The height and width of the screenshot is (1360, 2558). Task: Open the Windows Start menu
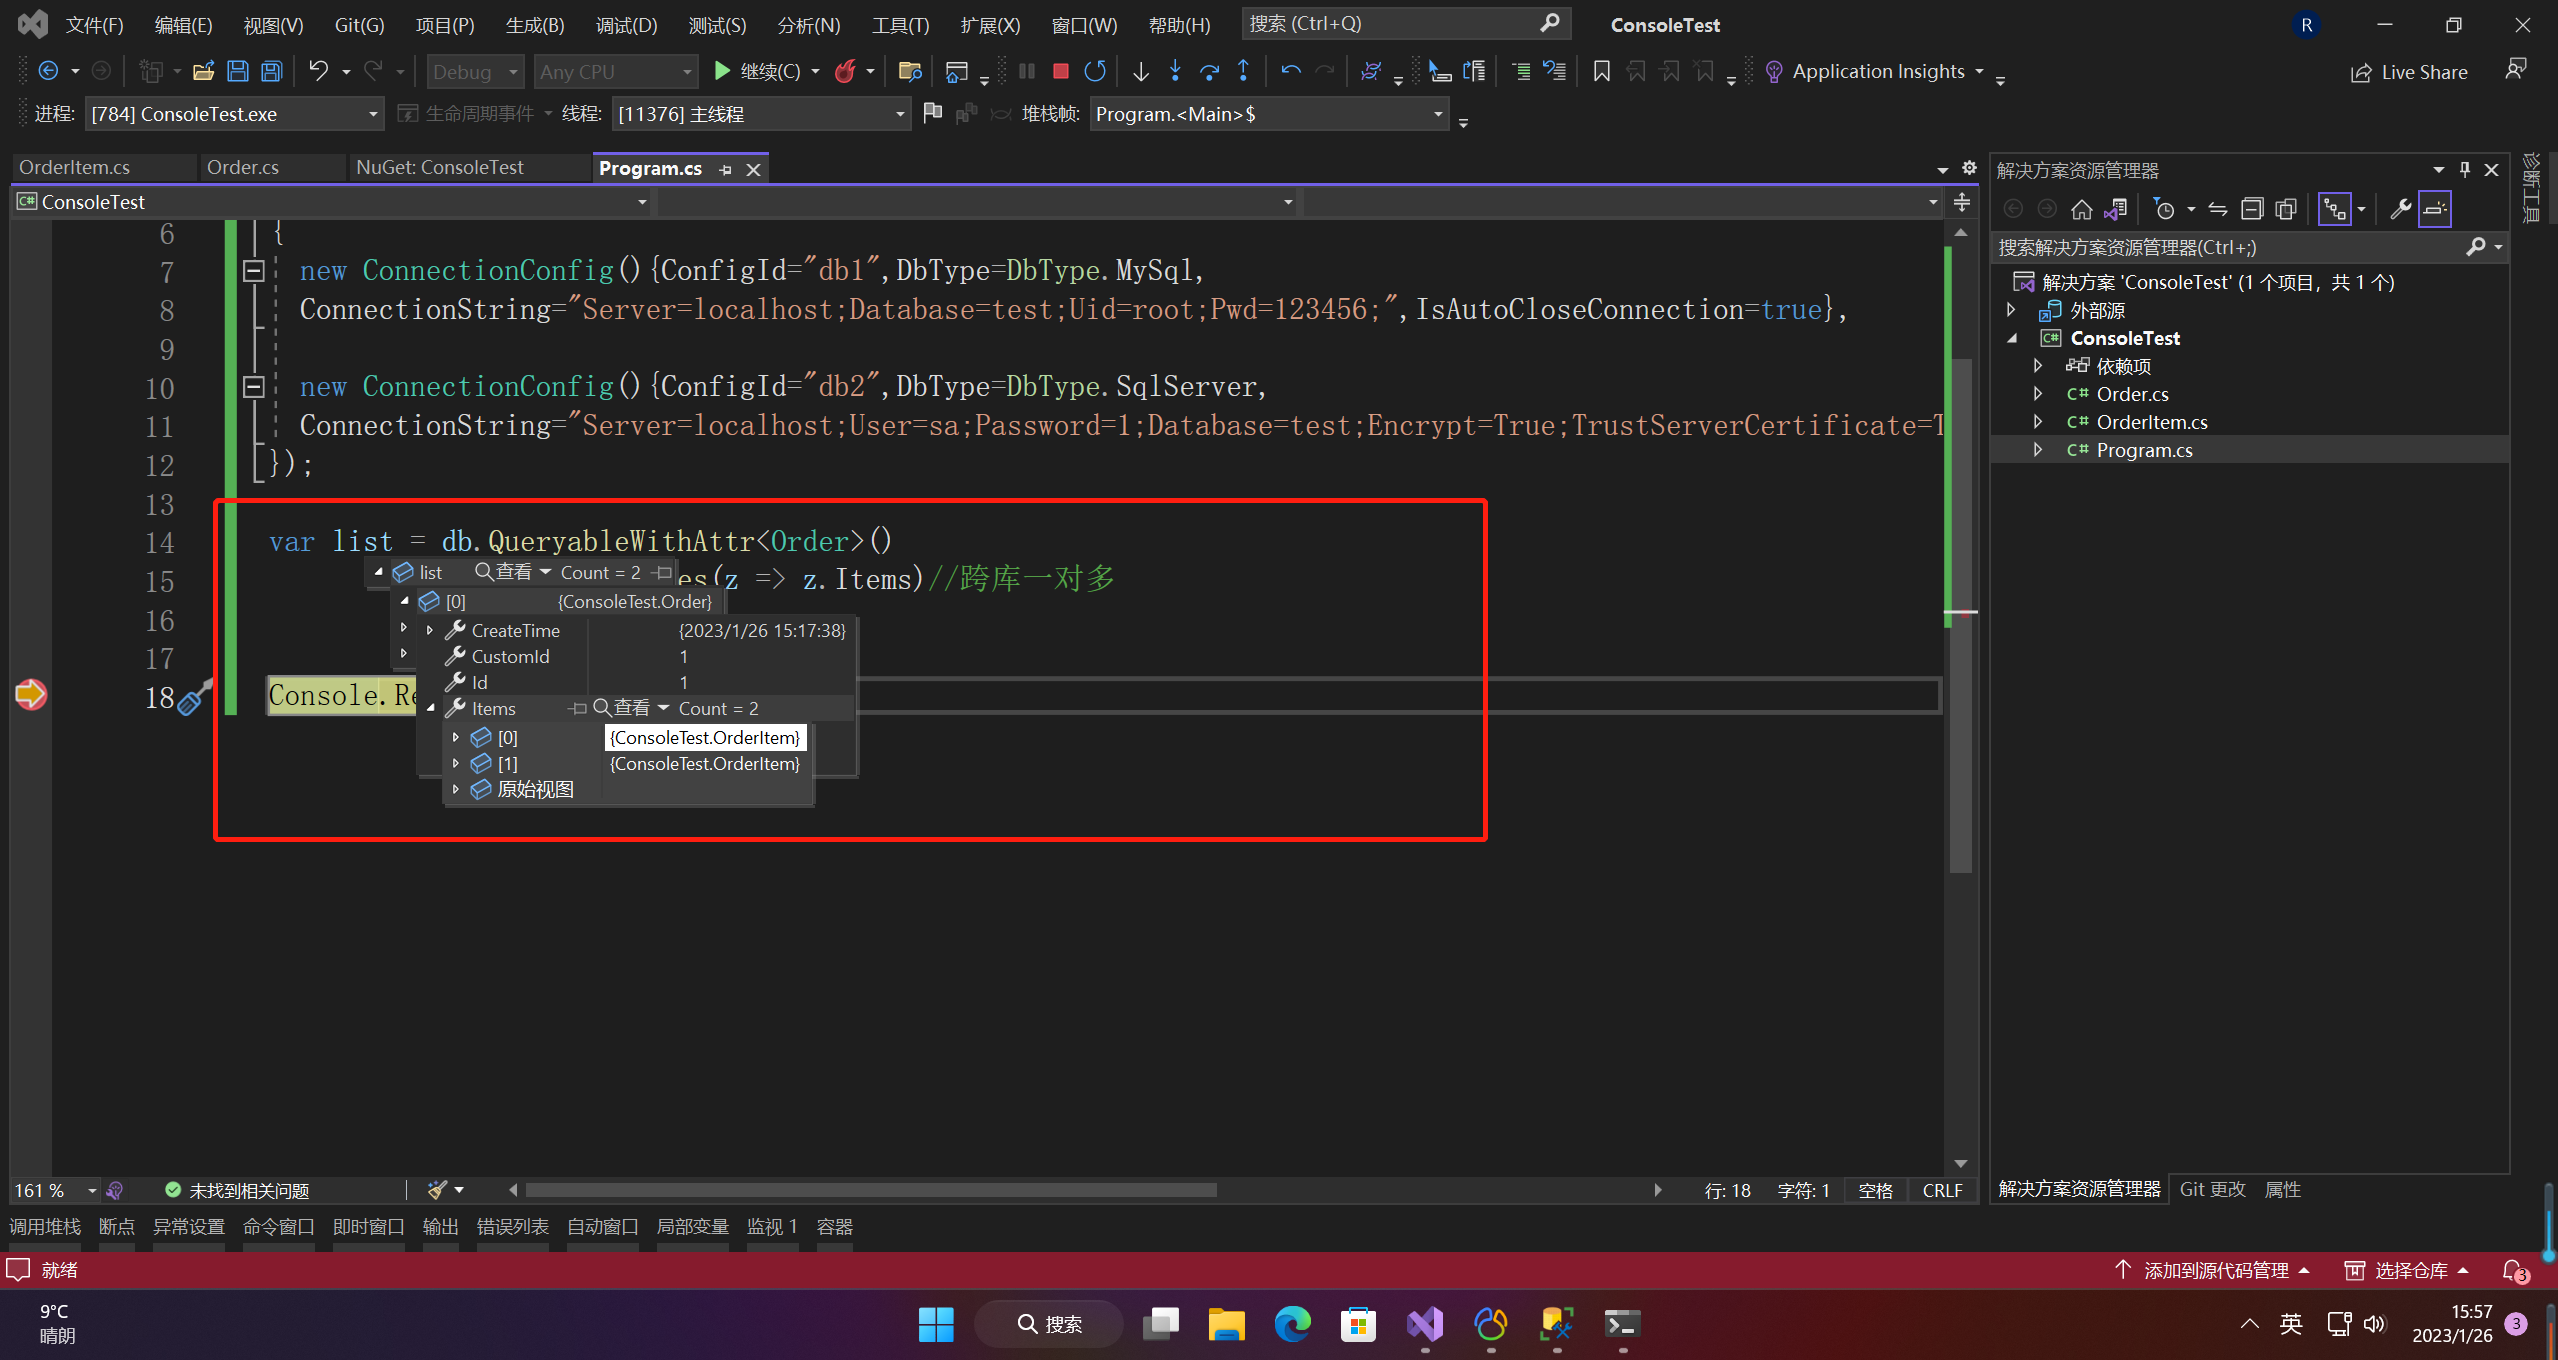tap(935, 1324)
